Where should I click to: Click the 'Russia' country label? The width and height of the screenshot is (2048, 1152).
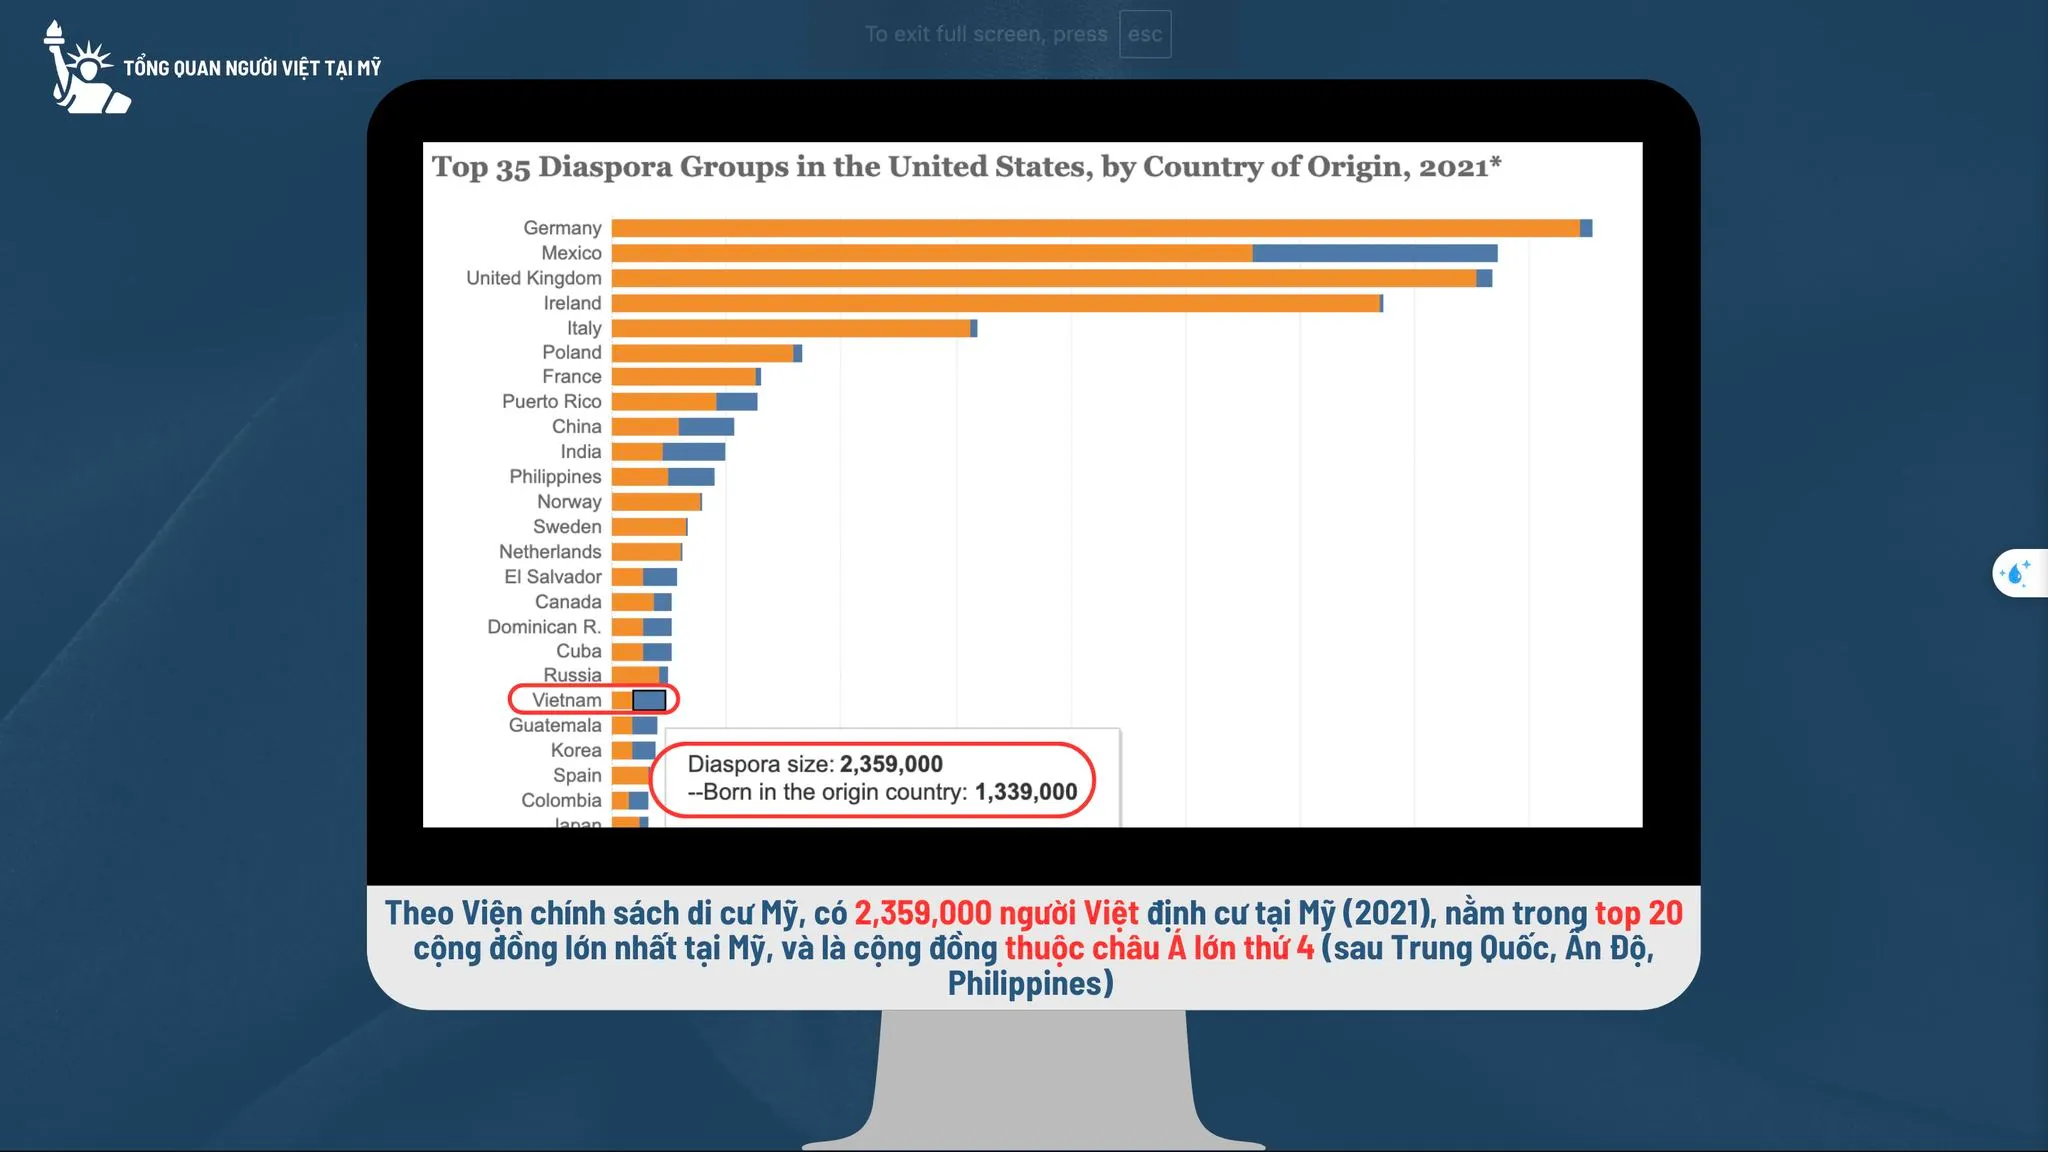[x=572, y=675]
